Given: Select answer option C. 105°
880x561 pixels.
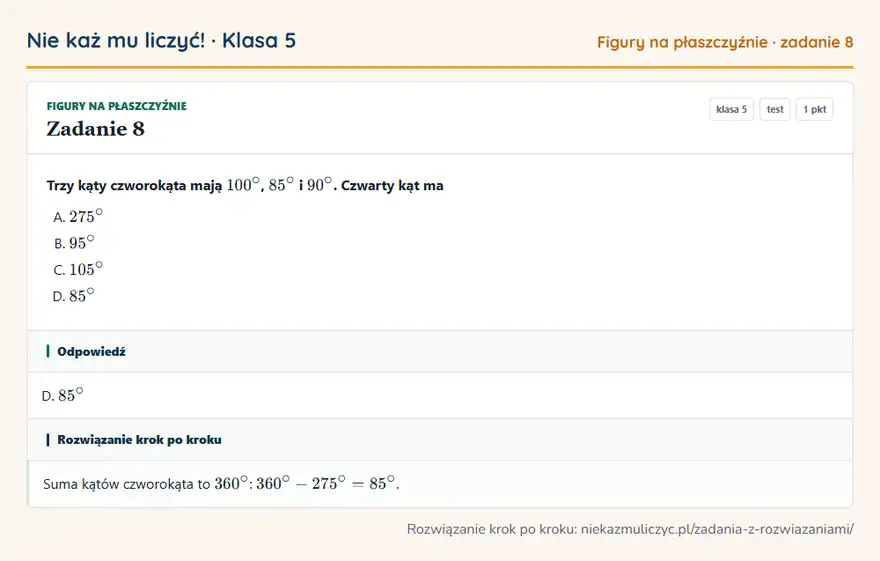Looking at the screenshot, I should coord(78,269).
